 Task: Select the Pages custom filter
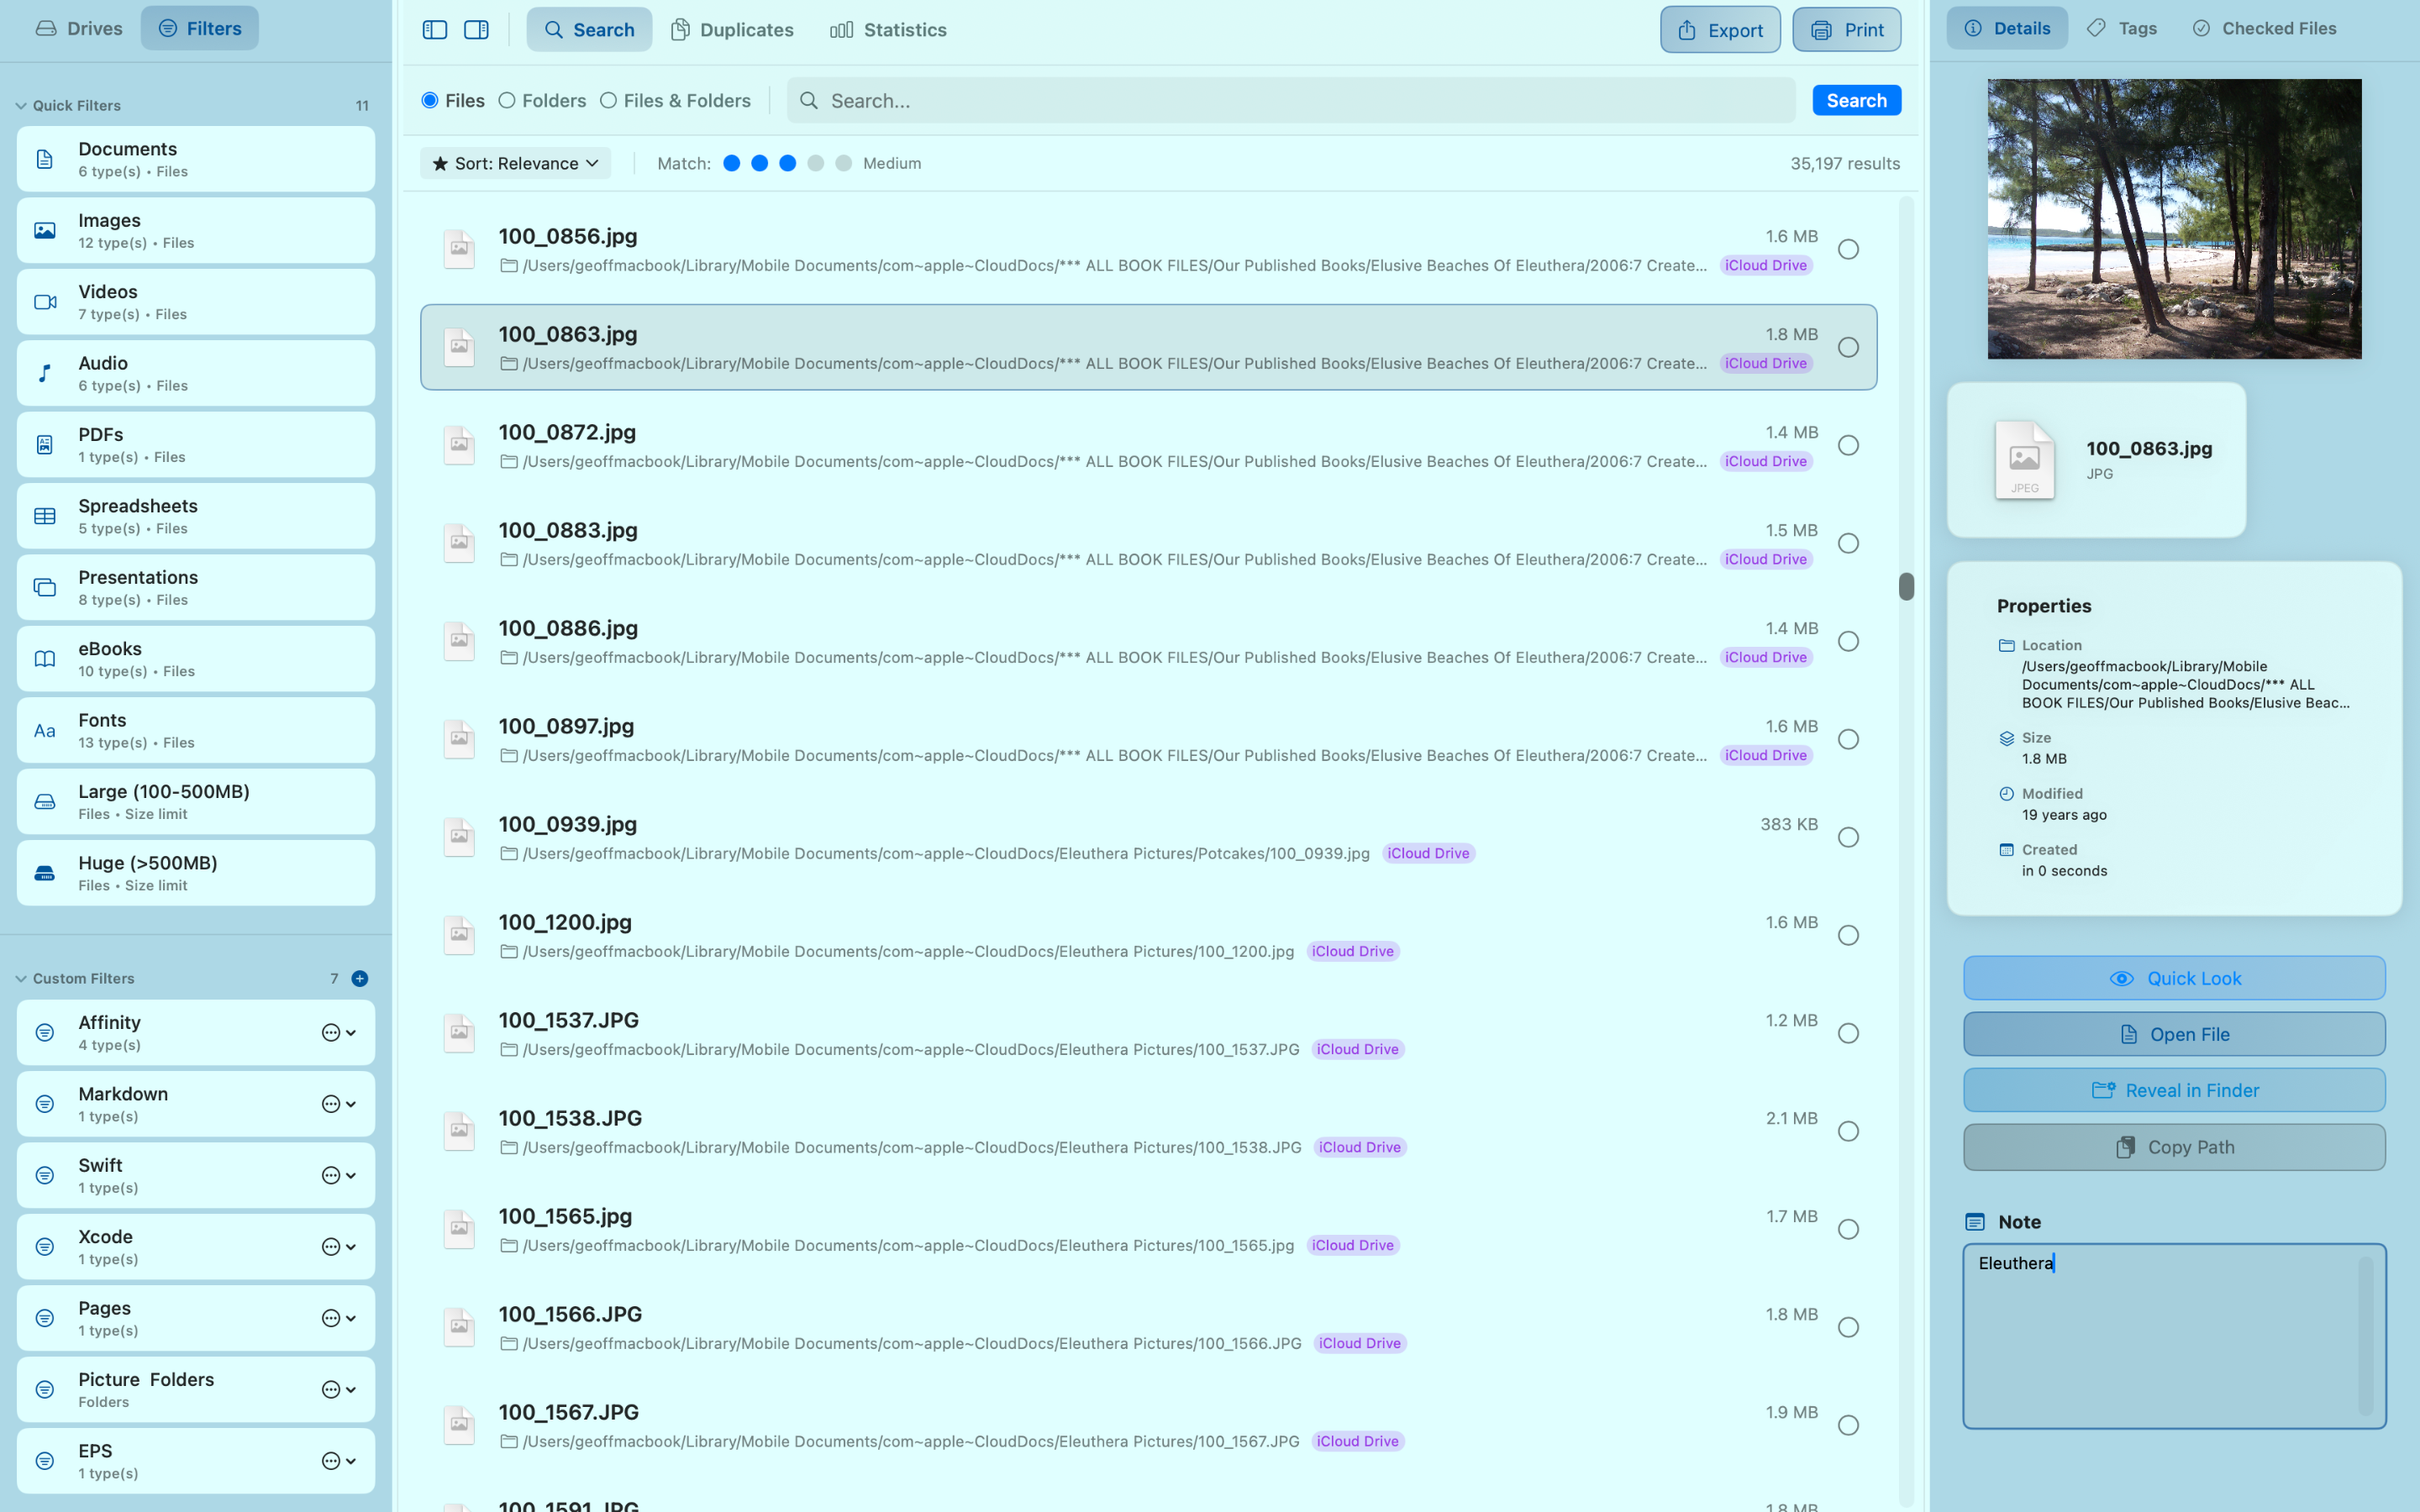point(196,1318)
